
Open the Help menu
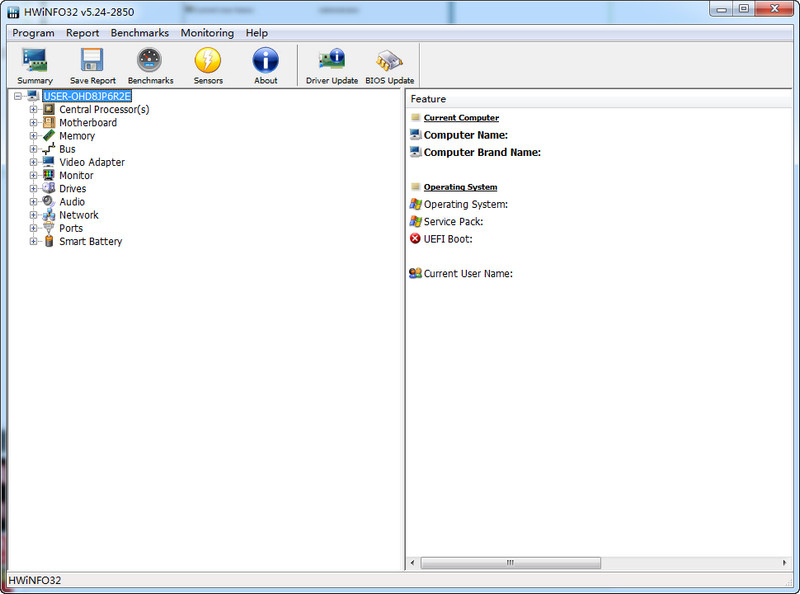[257, 33]
